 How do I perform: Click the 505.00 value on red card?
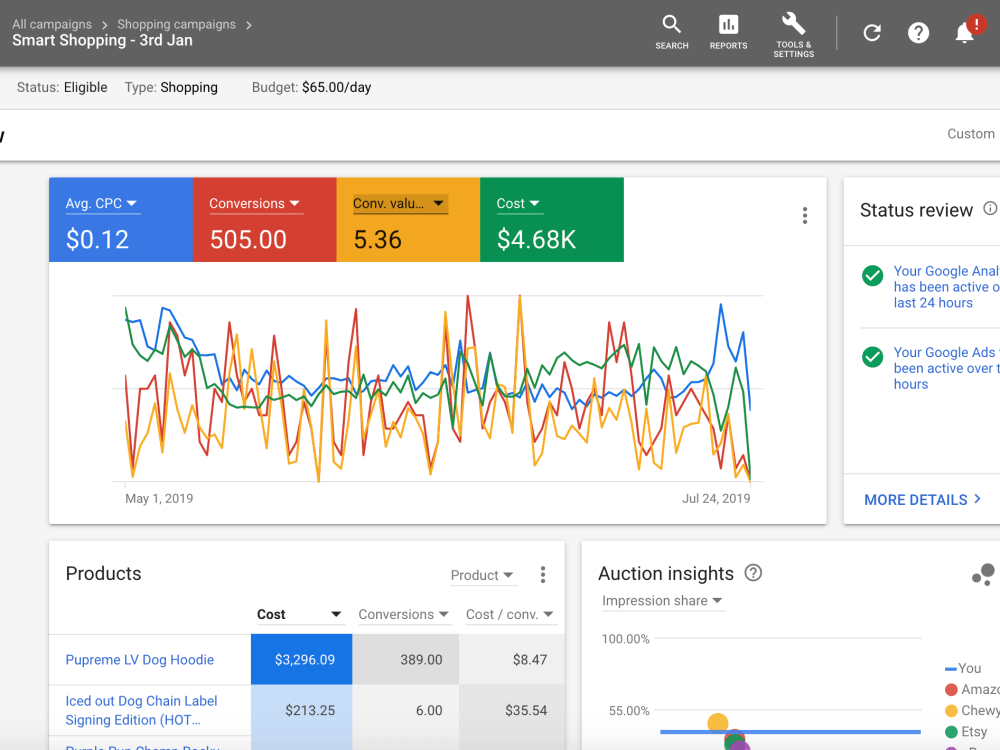[x=248, y=240]
